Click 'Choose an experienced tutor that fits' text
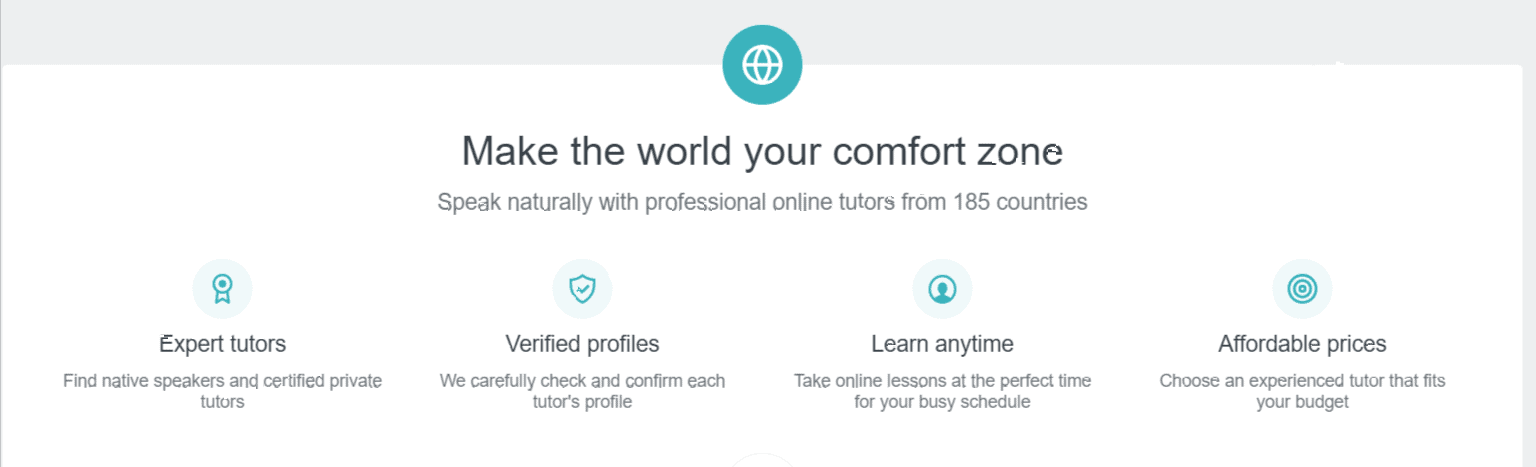Image resolution: width=1536 pixels, height=467 pixels. click(1302, 381)
